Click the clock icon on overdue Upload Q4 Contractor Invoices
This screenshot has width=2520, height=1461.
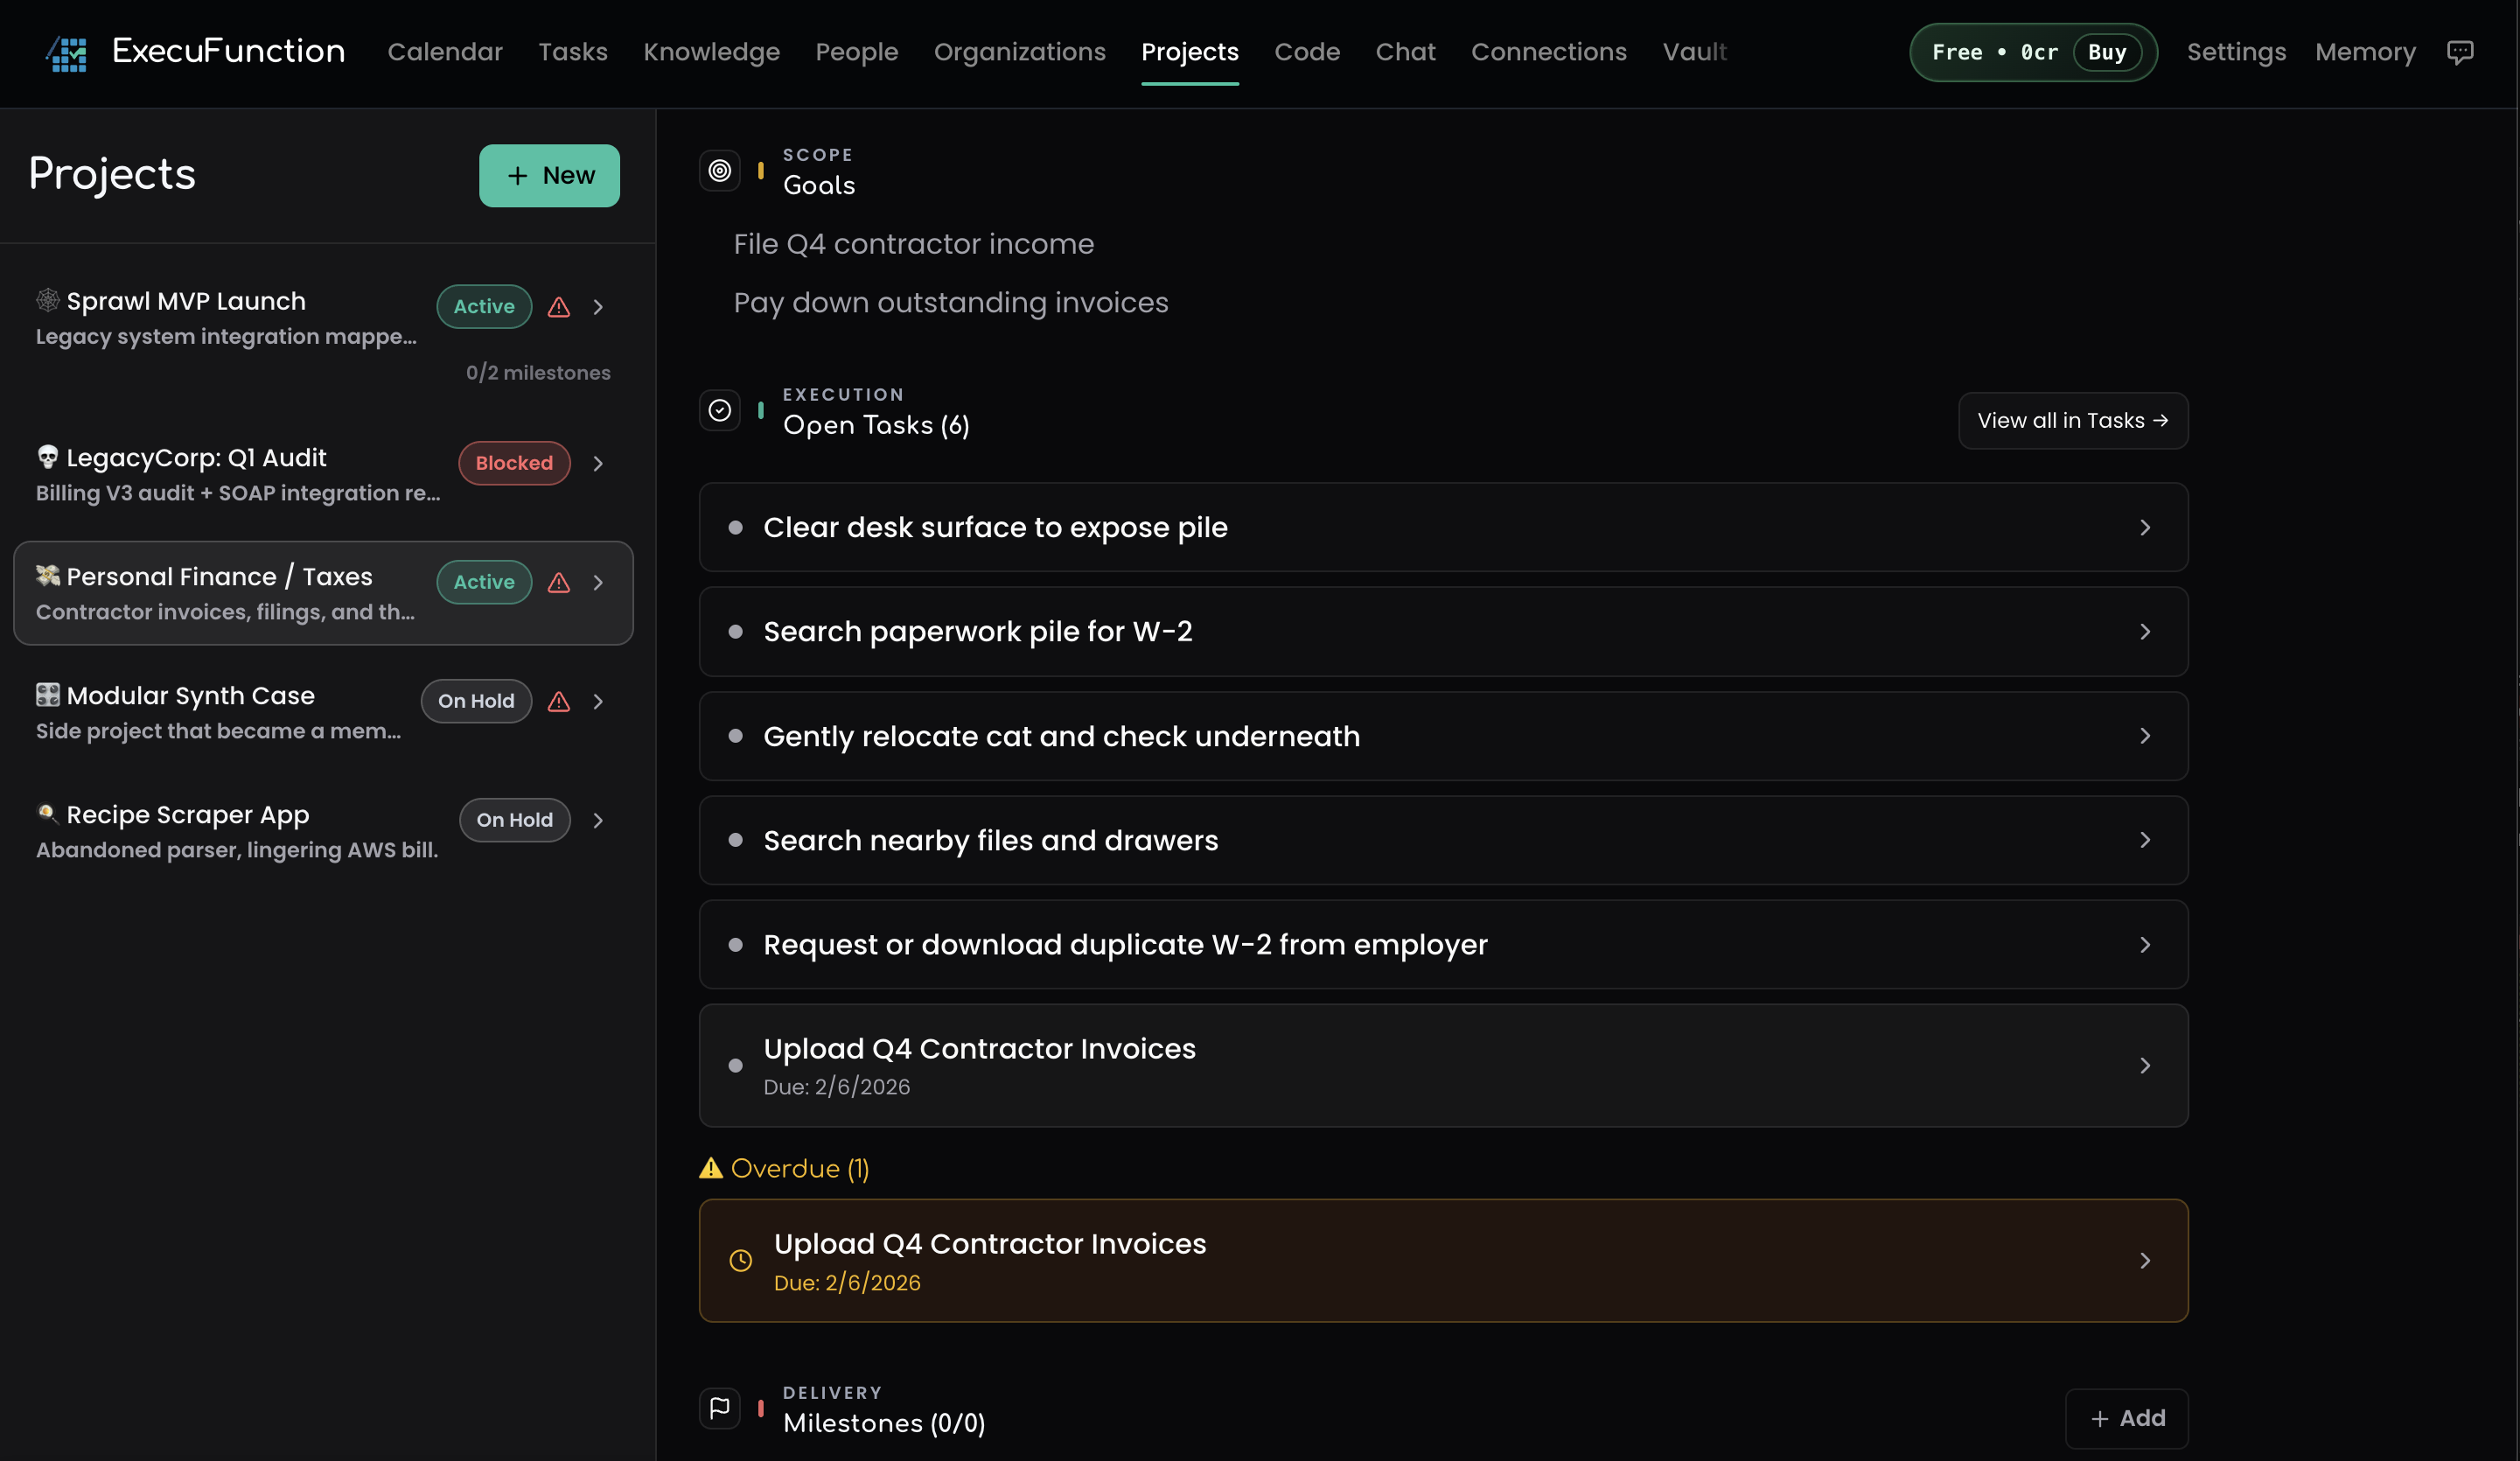(740, 1261)
